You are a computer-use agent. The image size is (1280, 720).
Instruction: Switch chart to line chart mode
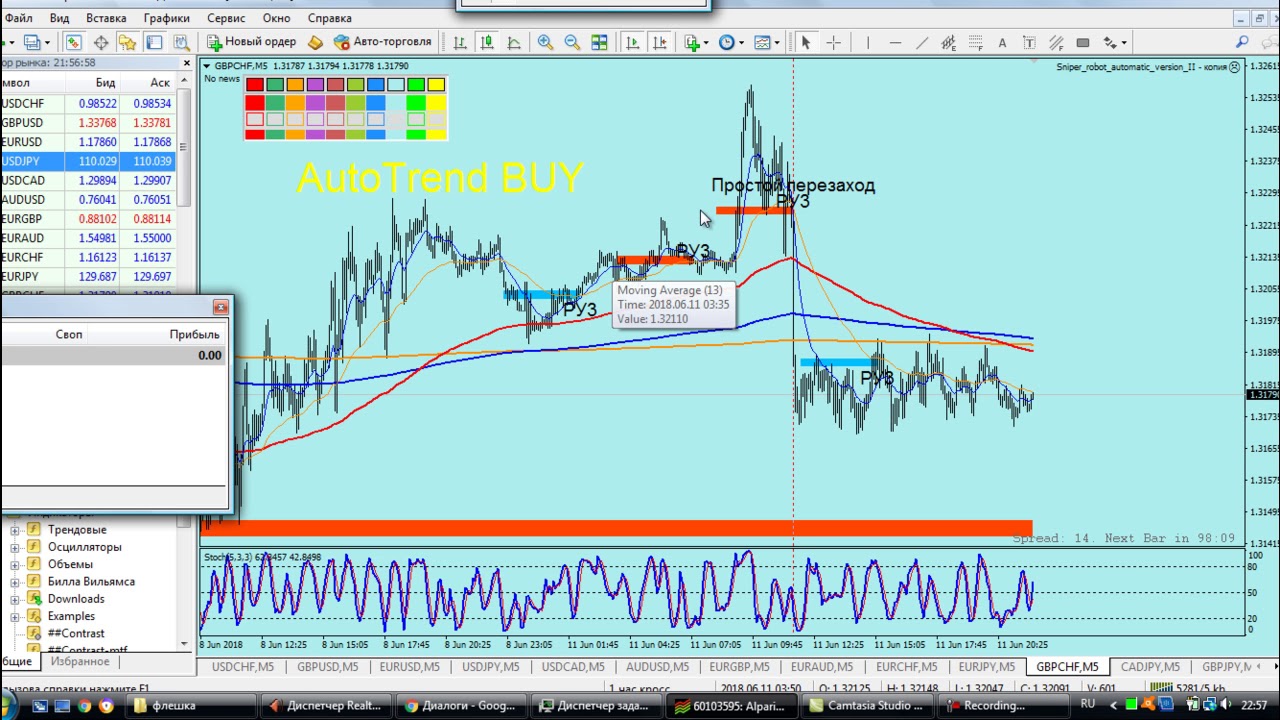[514, 42]
